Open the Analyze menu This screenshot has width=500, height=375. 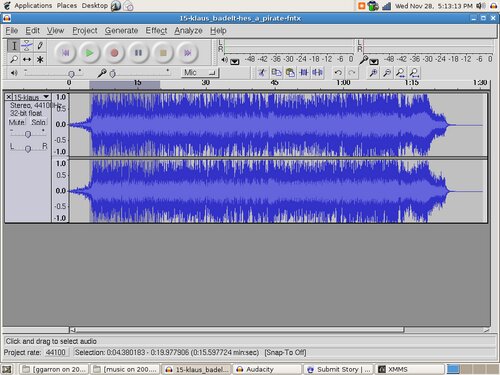[x=188, y=31]
